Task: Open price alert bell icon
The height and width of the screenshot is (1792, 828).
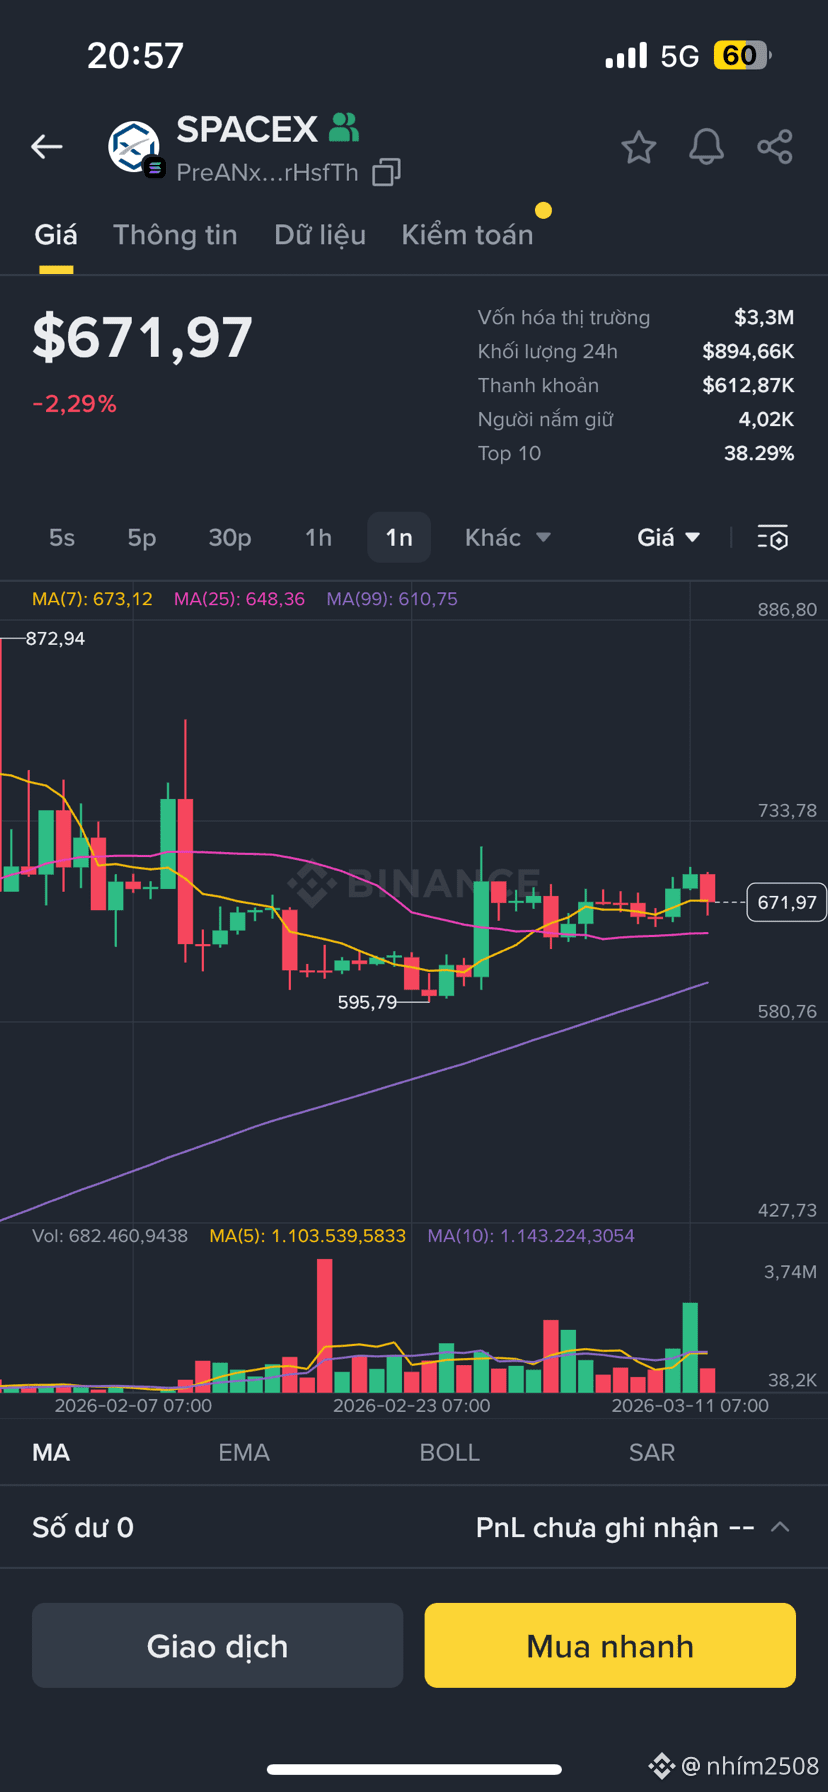Action: 706,147
